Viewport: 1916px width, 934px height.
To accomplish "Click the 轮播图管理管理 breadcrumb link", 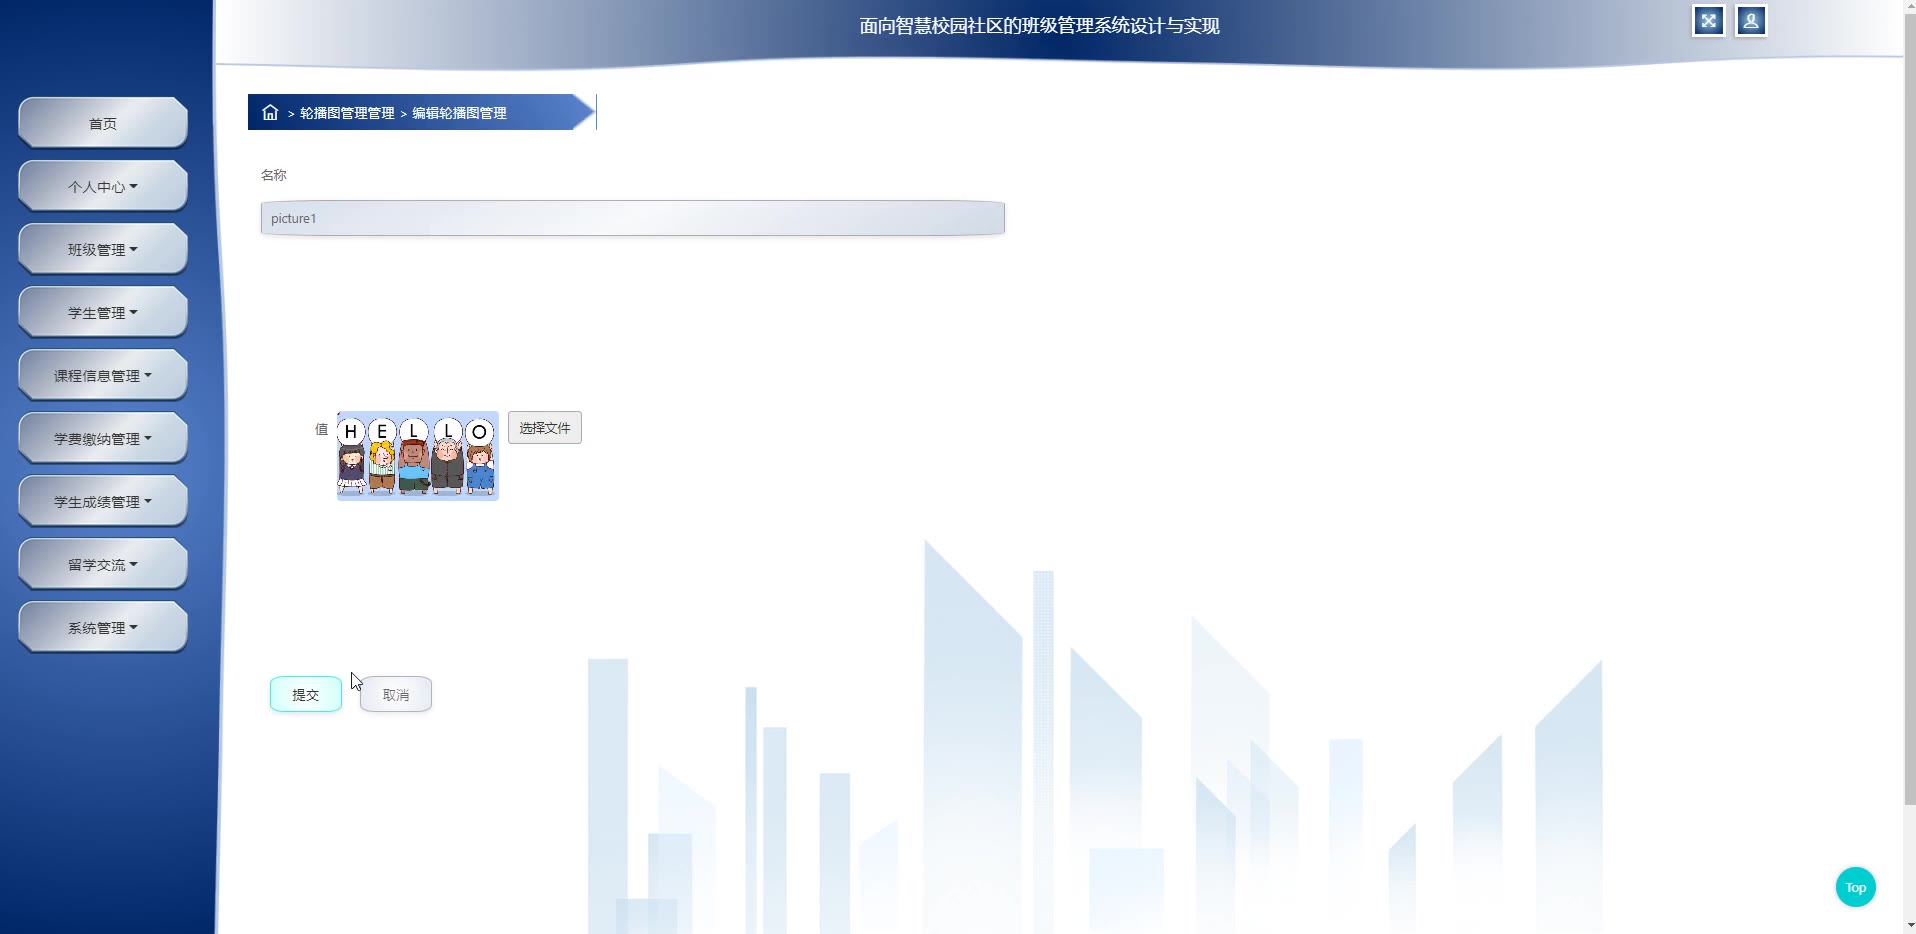I will coord(347,113).
